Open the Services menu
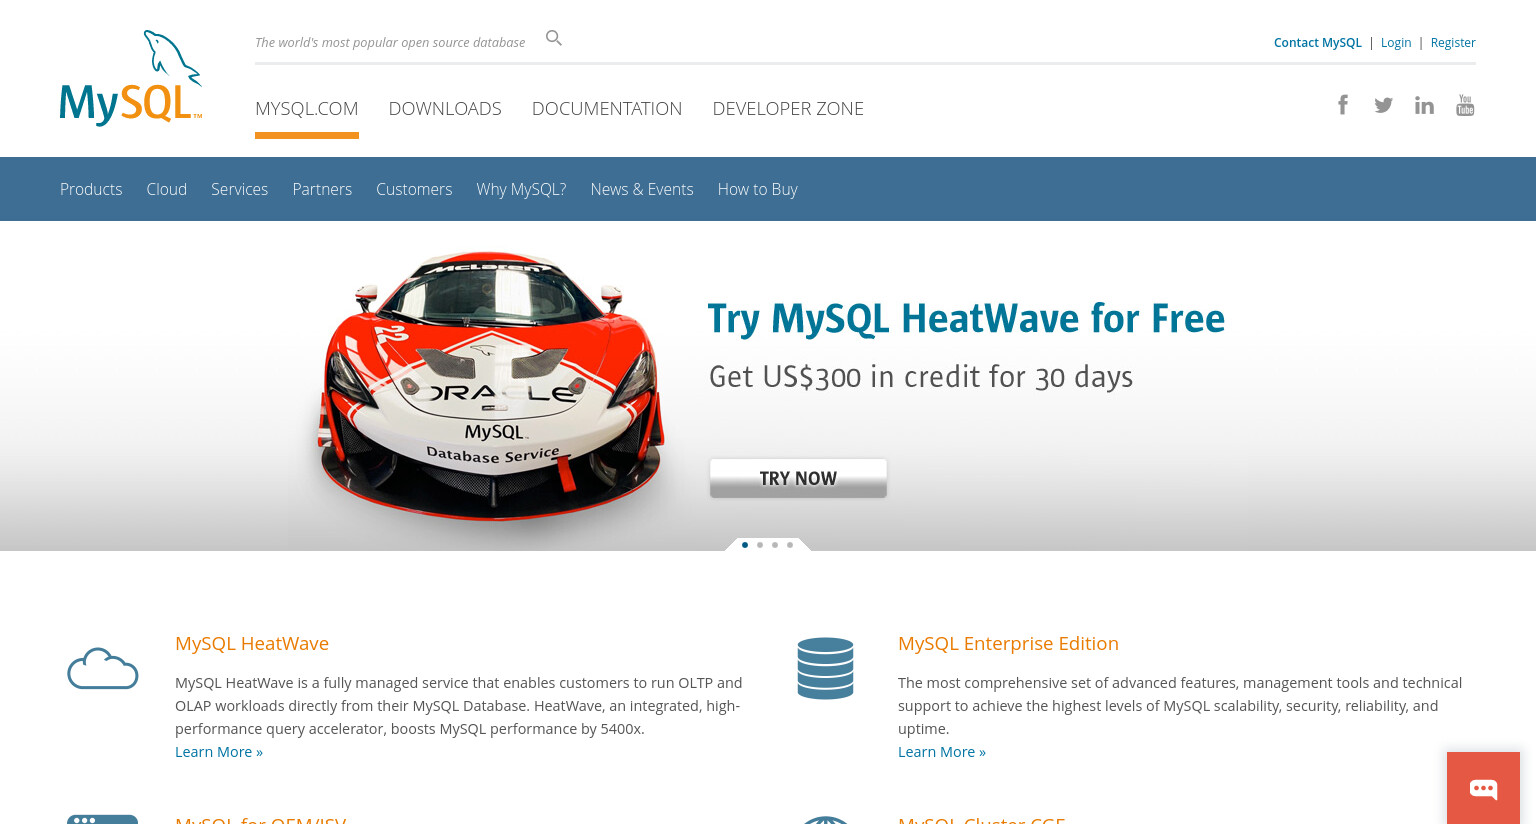Image resolution: width=1536 pixels, height=824 pixels. 239,189
